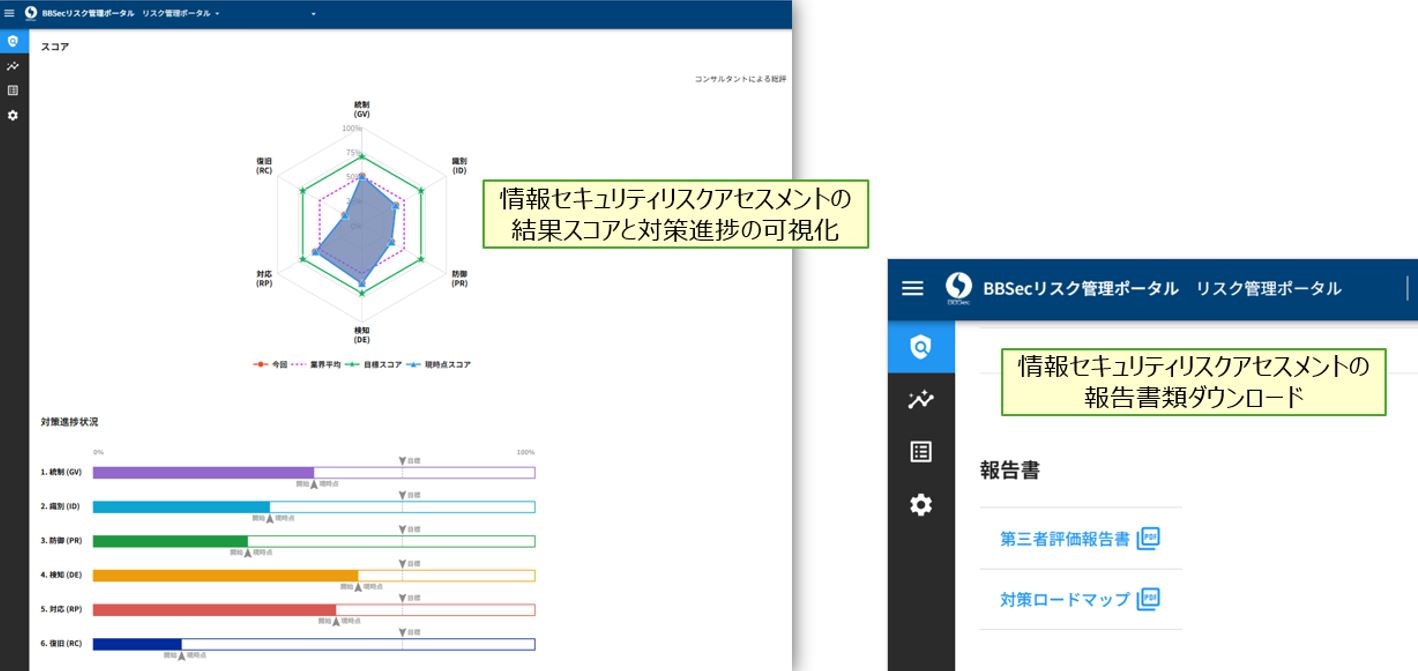1418x671 pixels.
Task: Open the 第三者評価報告書 report link
Action: pyautogui.click(x=1065, y=539)
